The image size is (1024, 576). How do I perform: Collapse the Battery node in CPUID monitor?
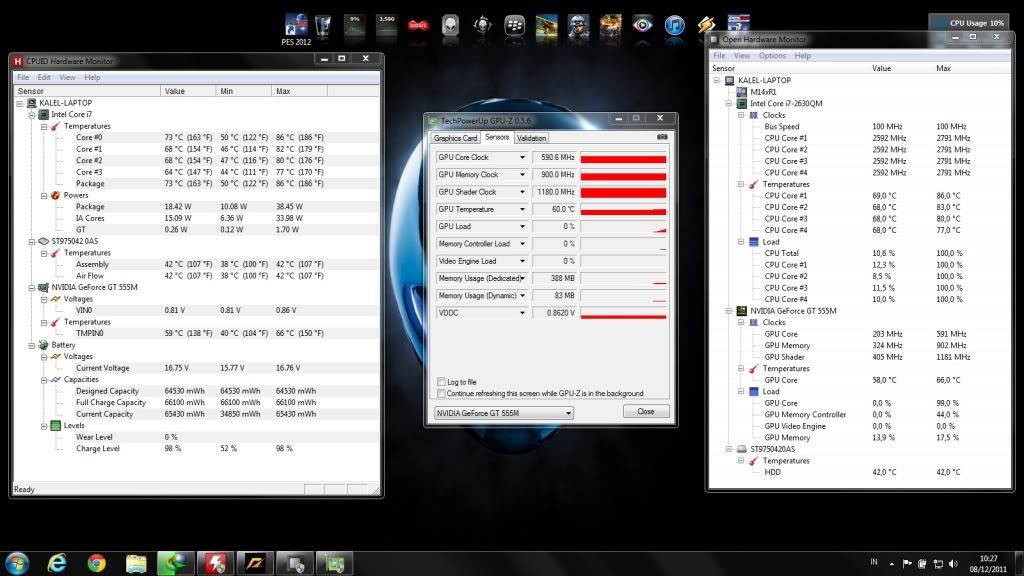(31, 345)
